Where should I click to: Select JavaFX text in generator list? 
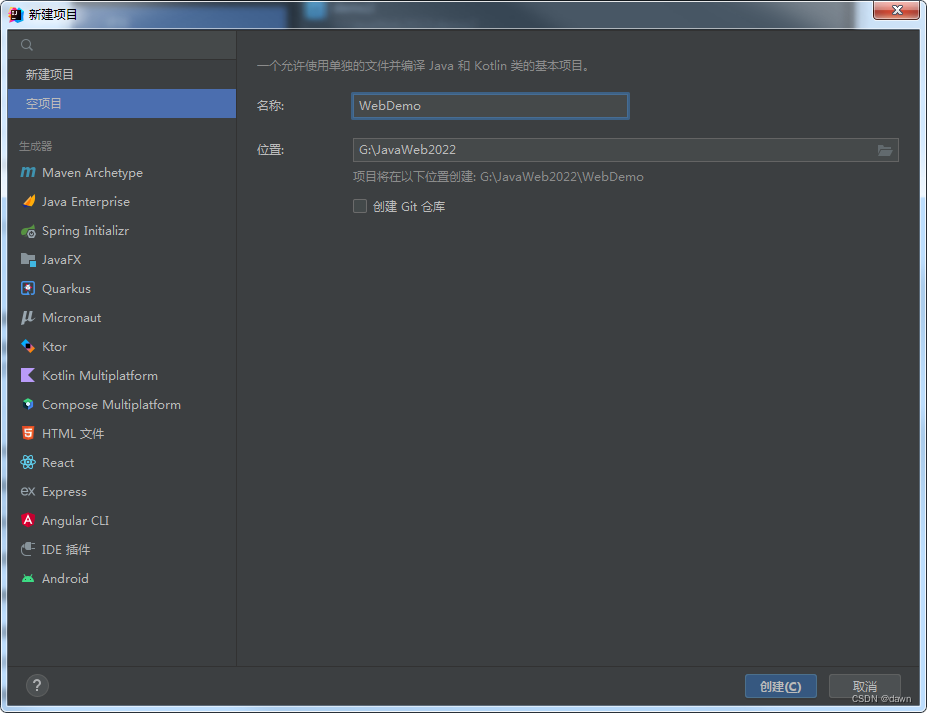tap(61, 260)
